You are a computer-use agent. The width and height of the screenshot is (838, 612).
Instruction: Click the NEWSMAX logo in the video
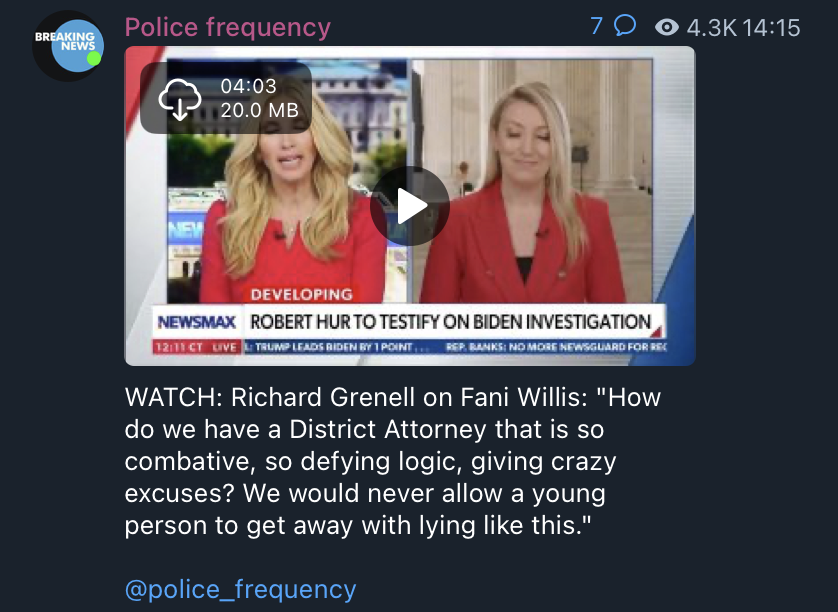coord(197,322)
